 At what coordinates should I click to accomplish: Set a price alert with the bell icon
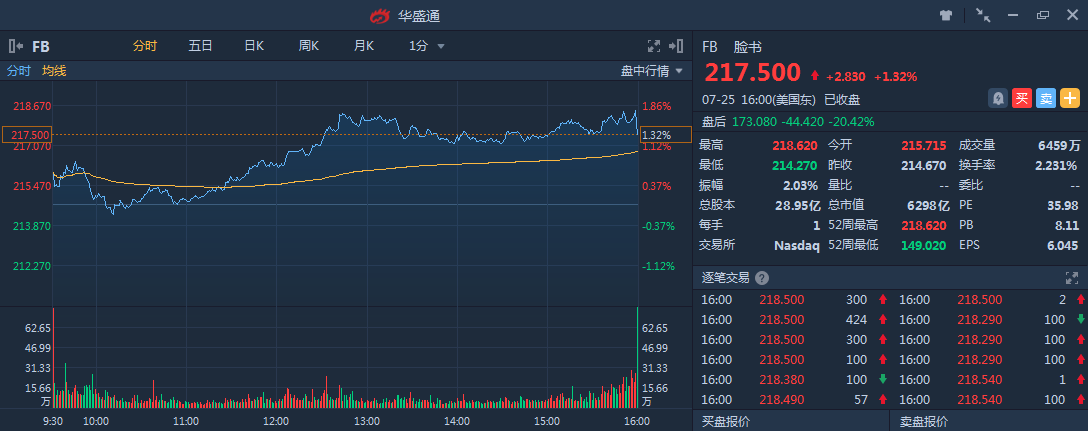coord(997,98)
